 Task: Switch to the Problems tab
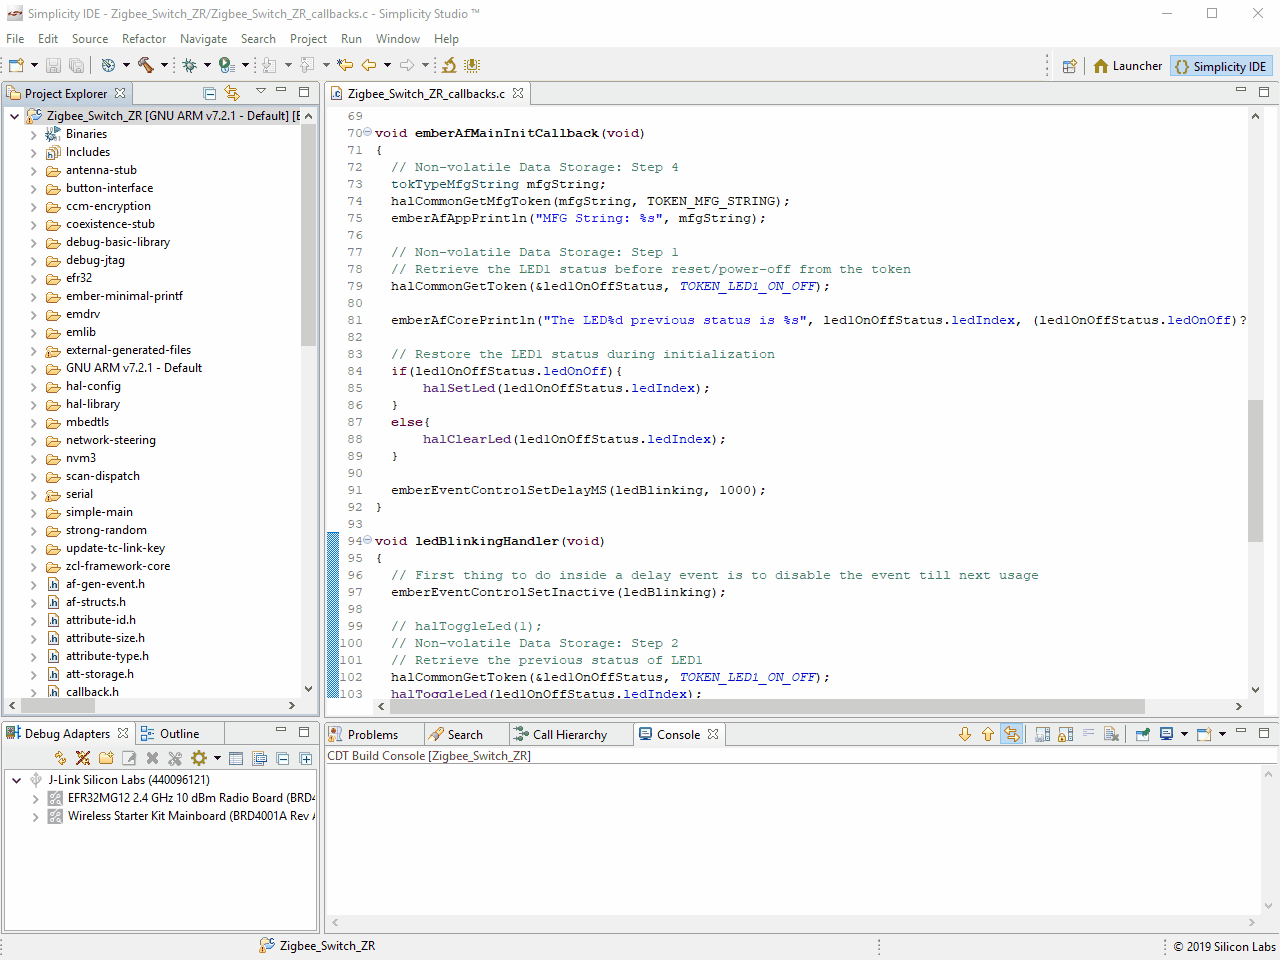coord(372,735)
